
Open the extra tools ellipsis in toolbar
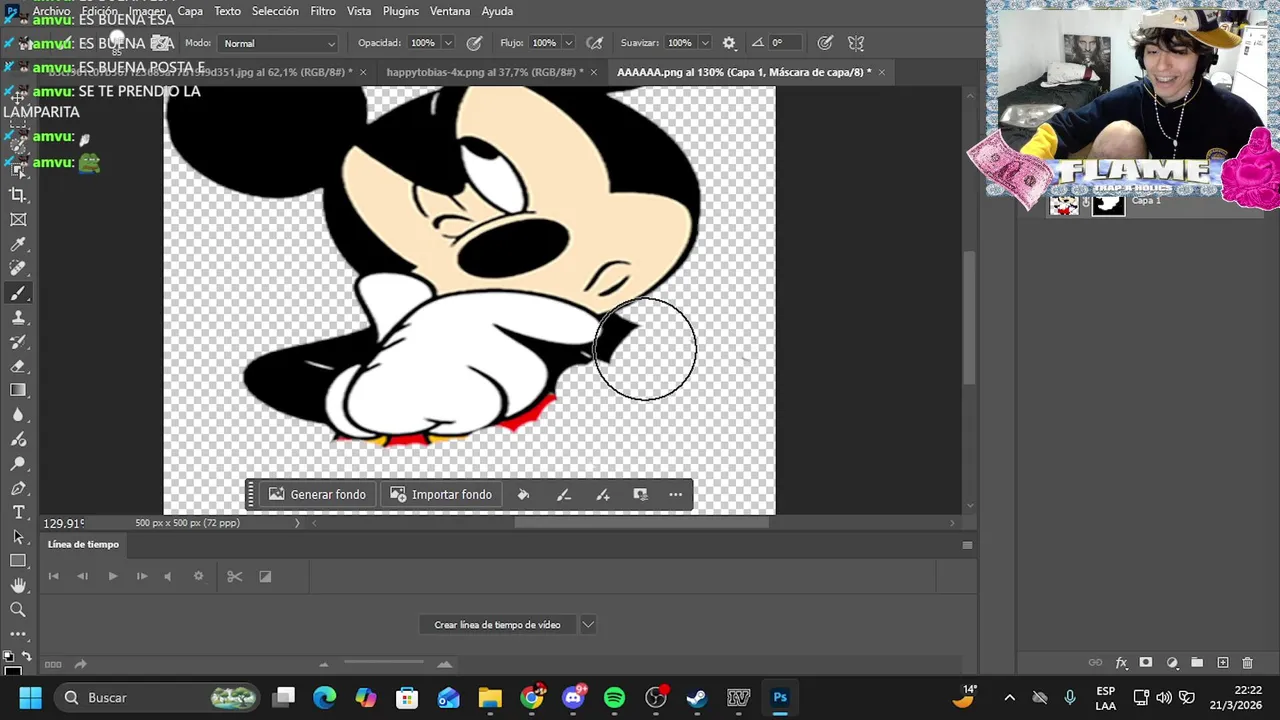[x=18, y=633]
